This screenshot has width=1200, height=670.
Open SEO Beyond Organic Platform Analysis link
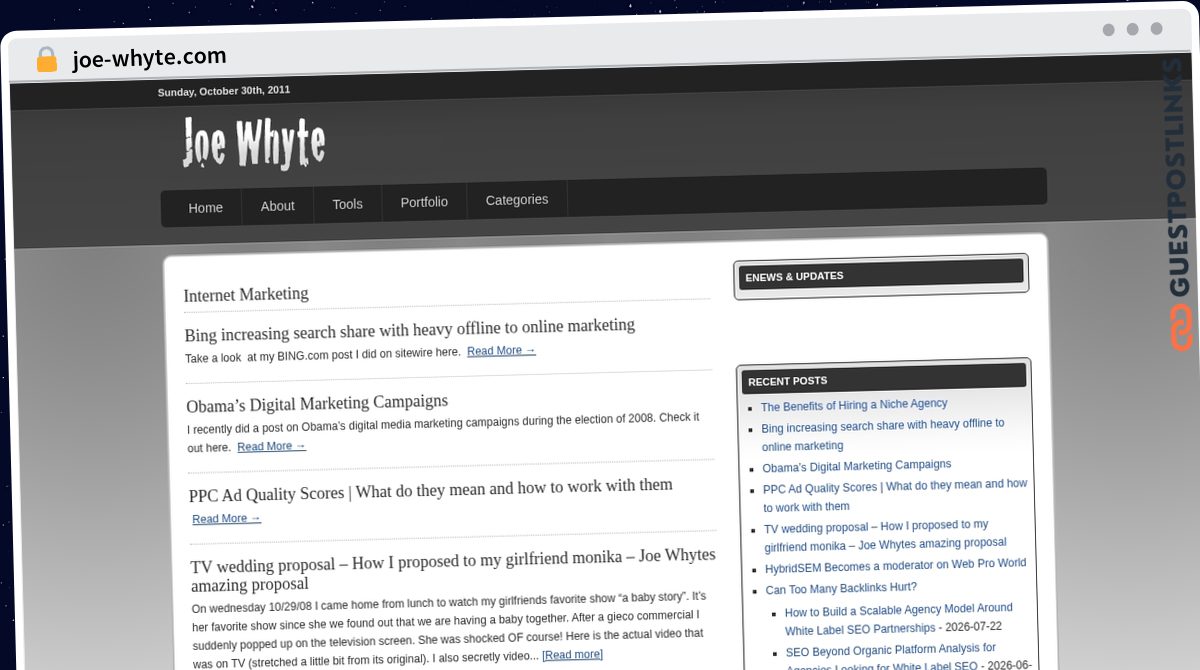click(891, 657)
